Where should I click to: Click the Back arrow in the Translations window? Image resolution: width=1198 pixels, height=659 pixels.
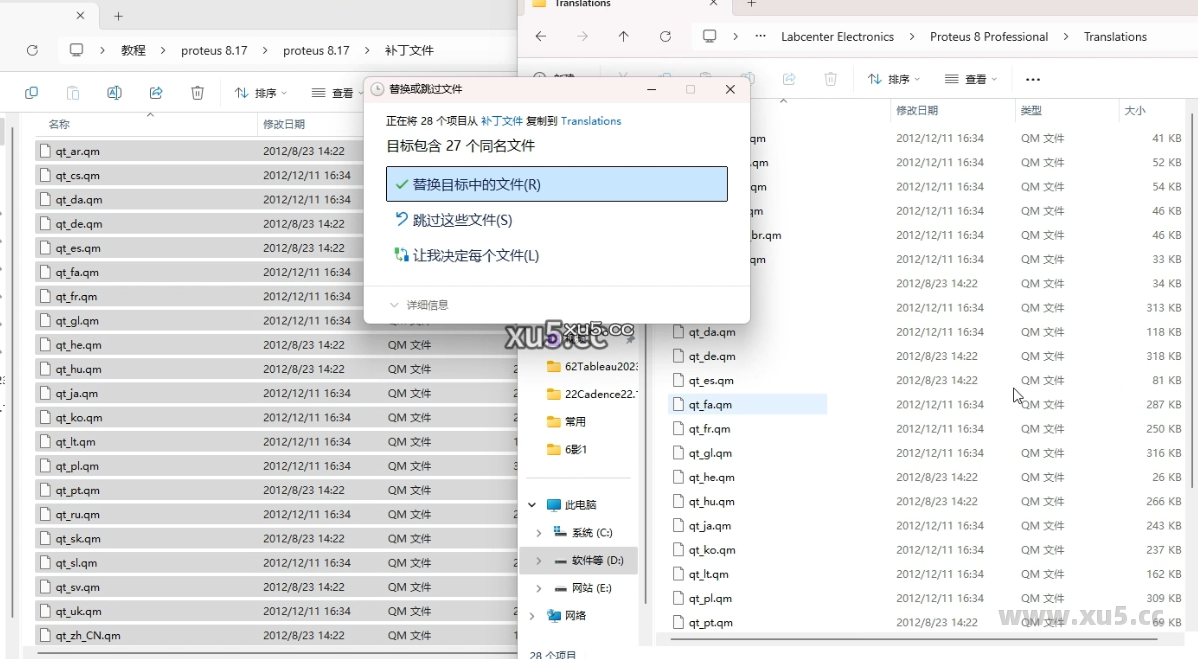click(541, 36)
